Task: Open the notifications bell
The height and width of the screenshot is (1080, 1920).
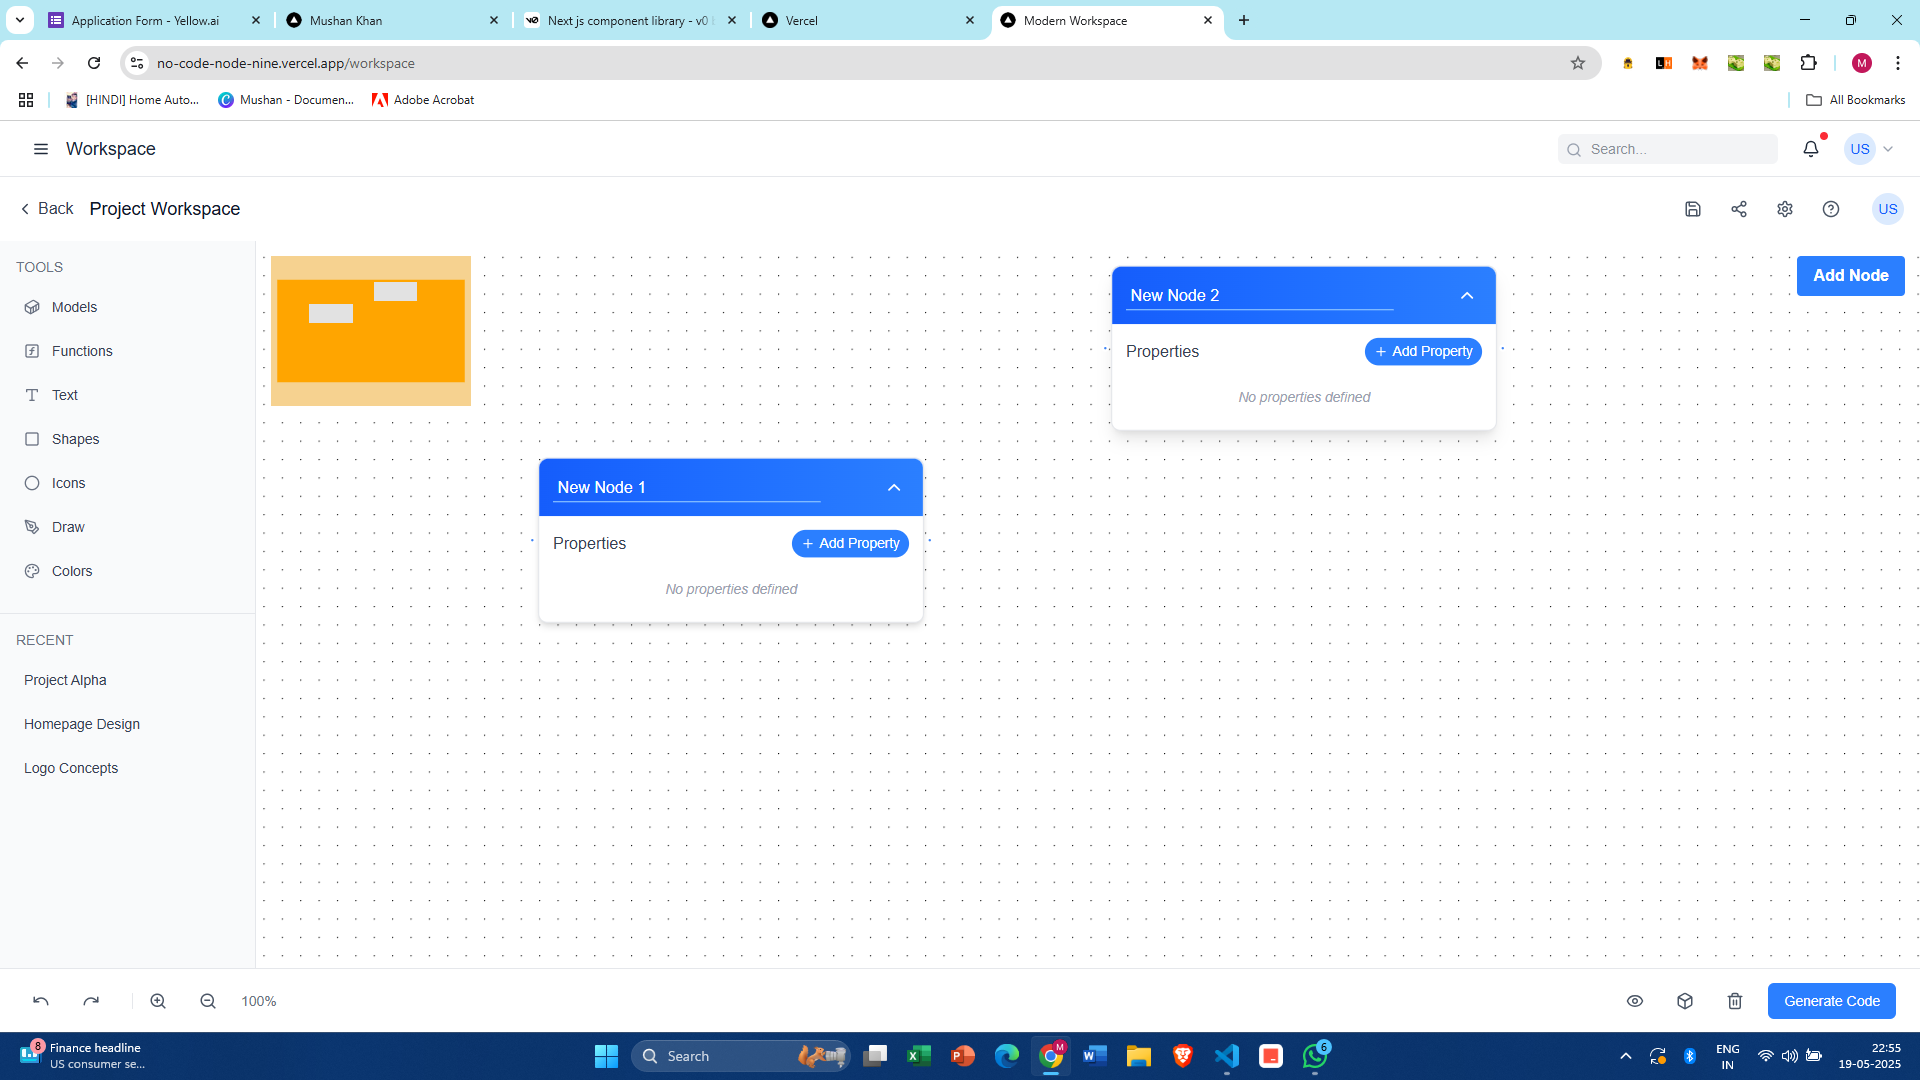Action: [x=1811, y=149]
